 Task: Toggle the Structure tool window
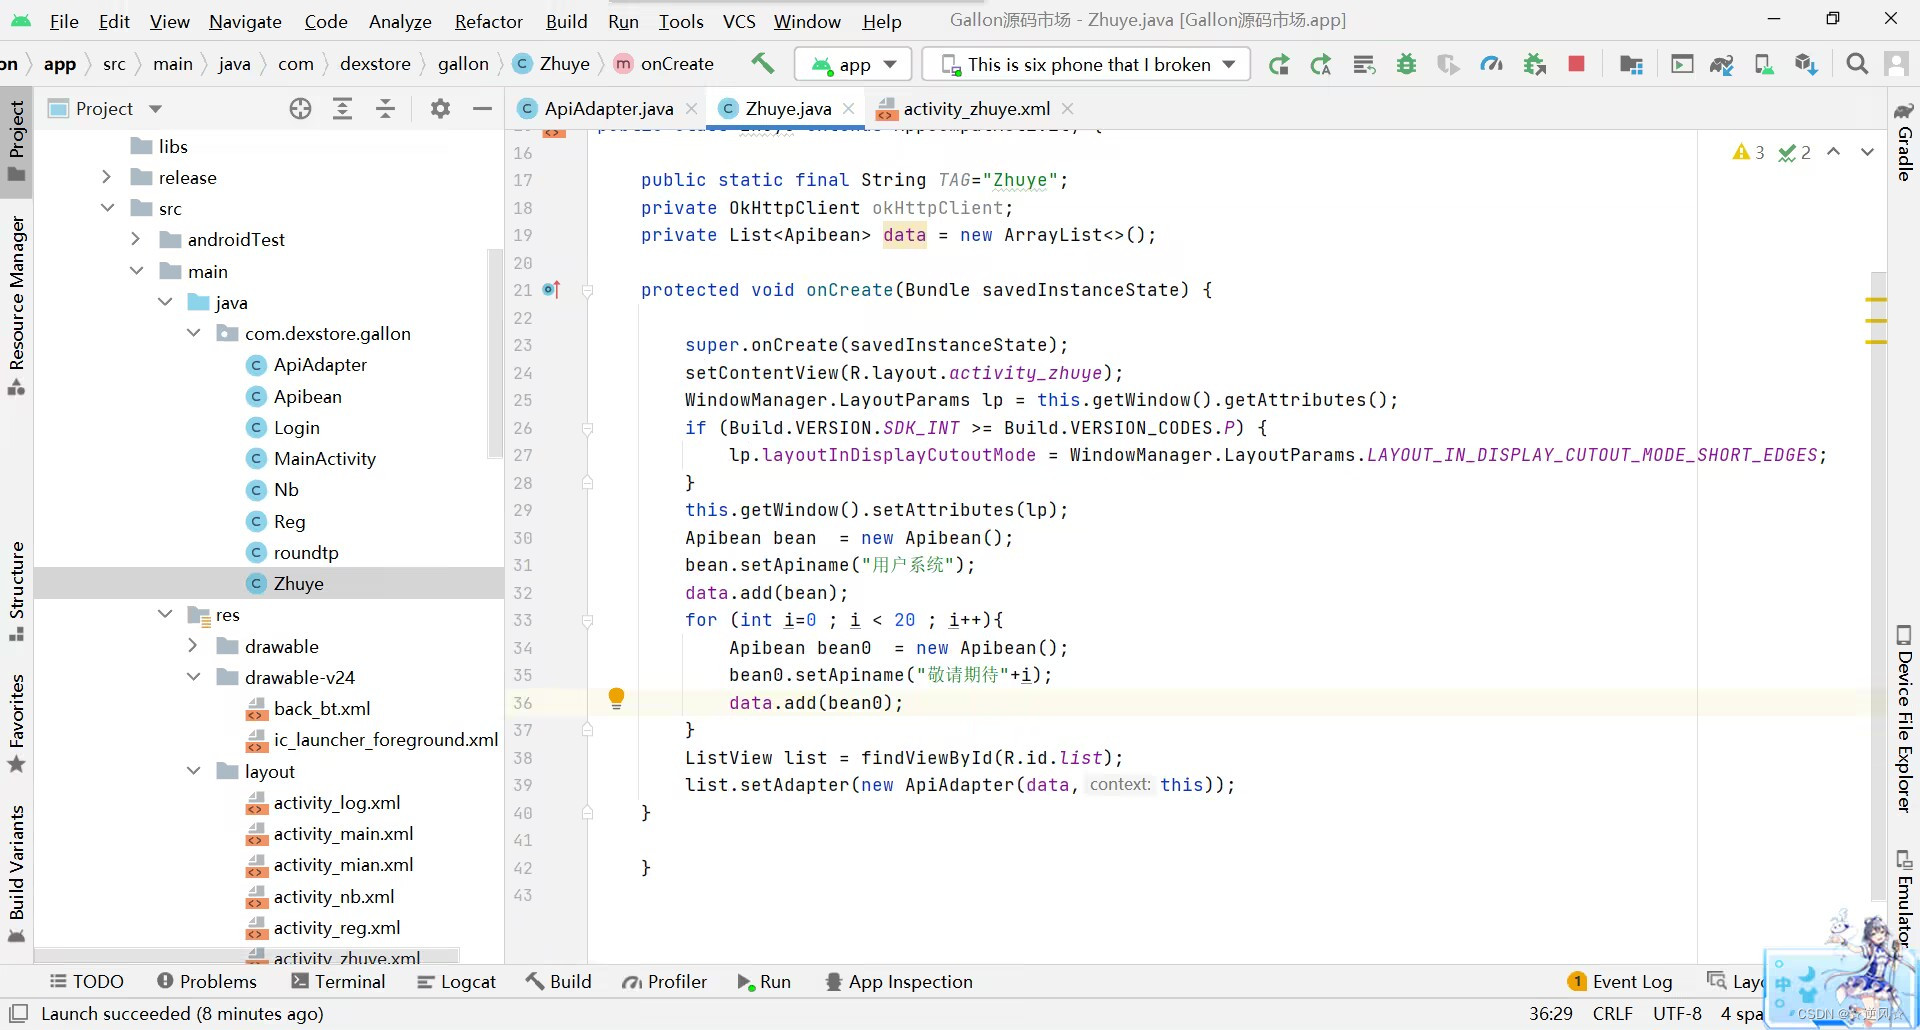(x=17, y=592)
